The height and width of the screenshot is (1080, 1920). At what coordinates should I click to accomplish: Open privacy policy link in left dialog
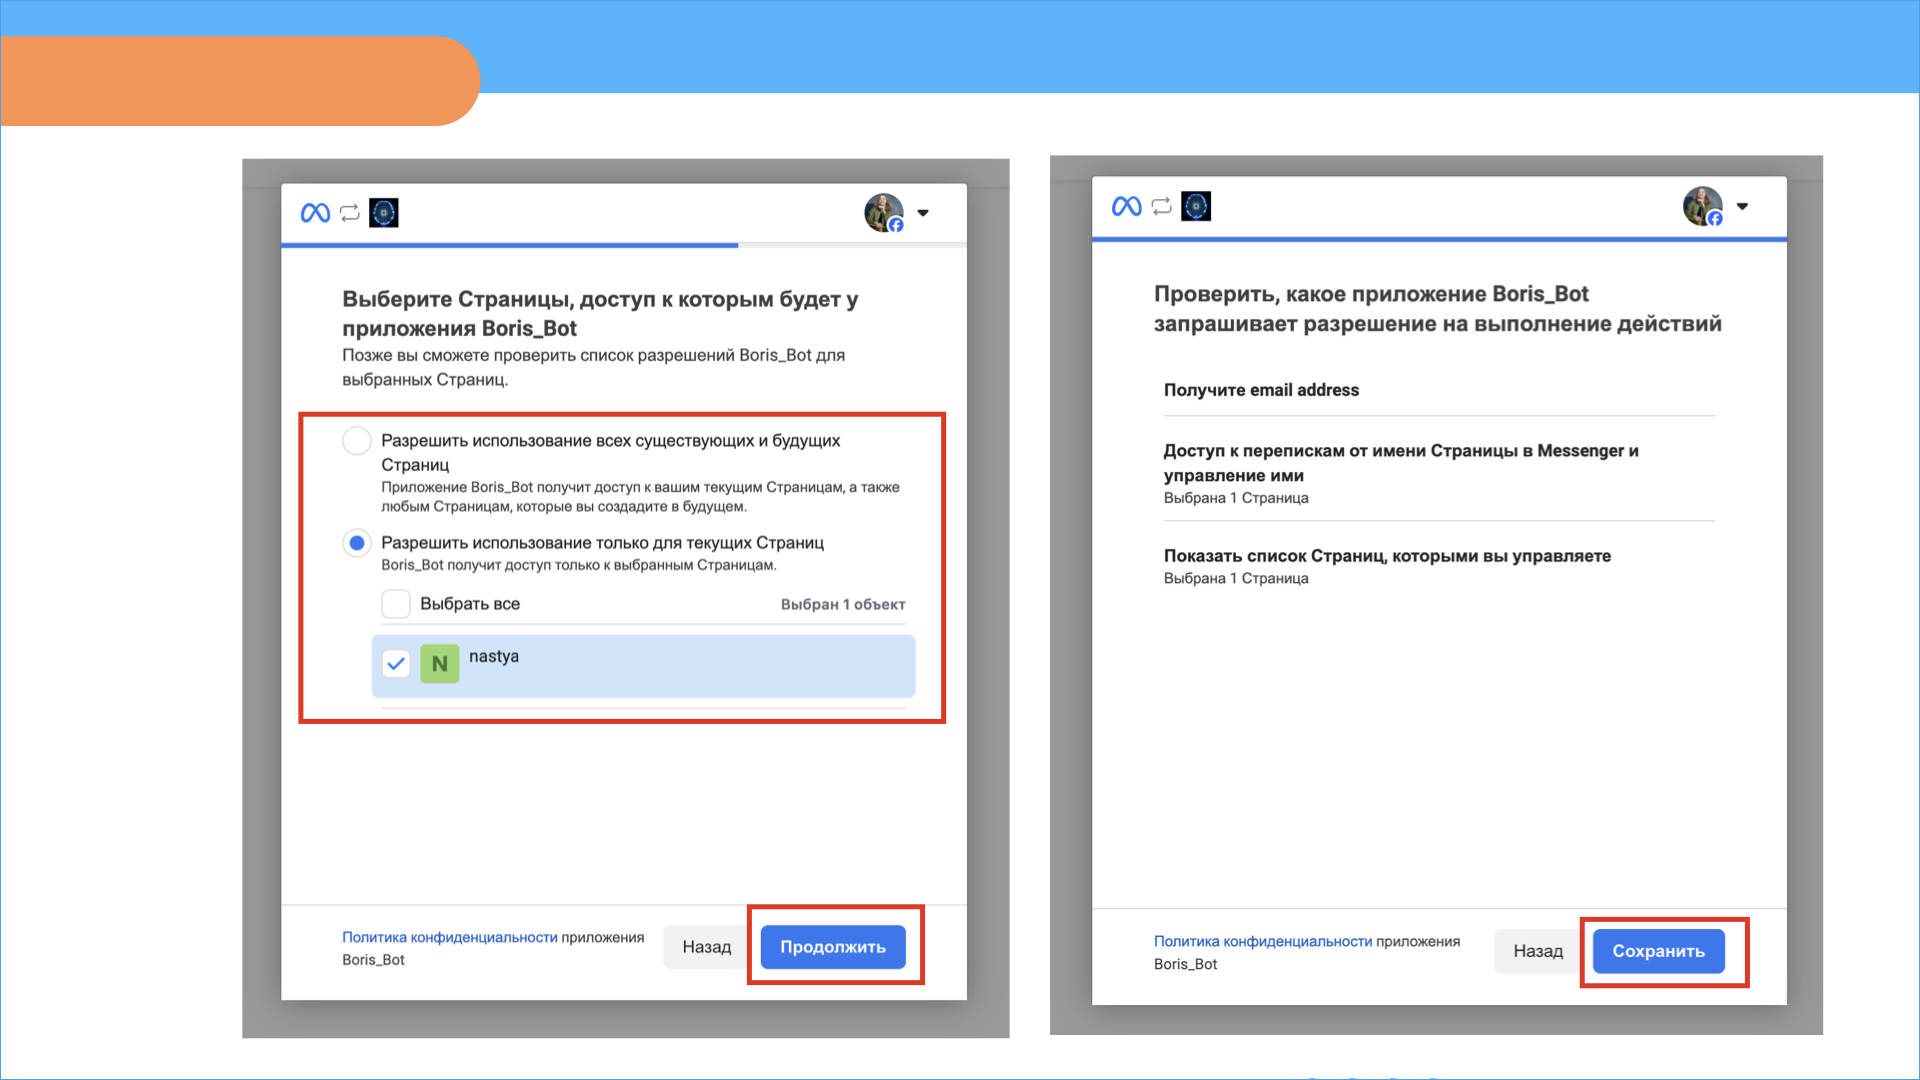pos(450,937)
